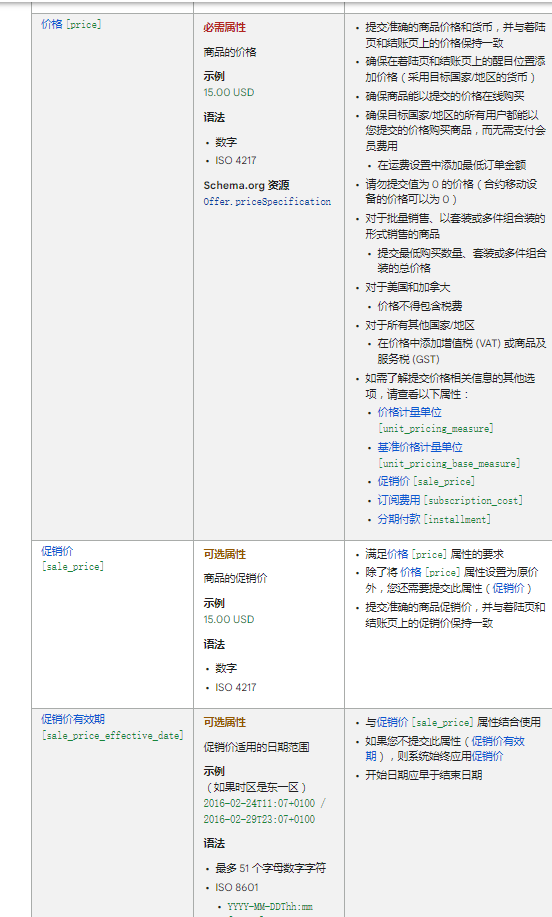
Task: Click 促销价 link in '与促销价 [sale_price] 属性结合使用'
Action: [392, 722]
